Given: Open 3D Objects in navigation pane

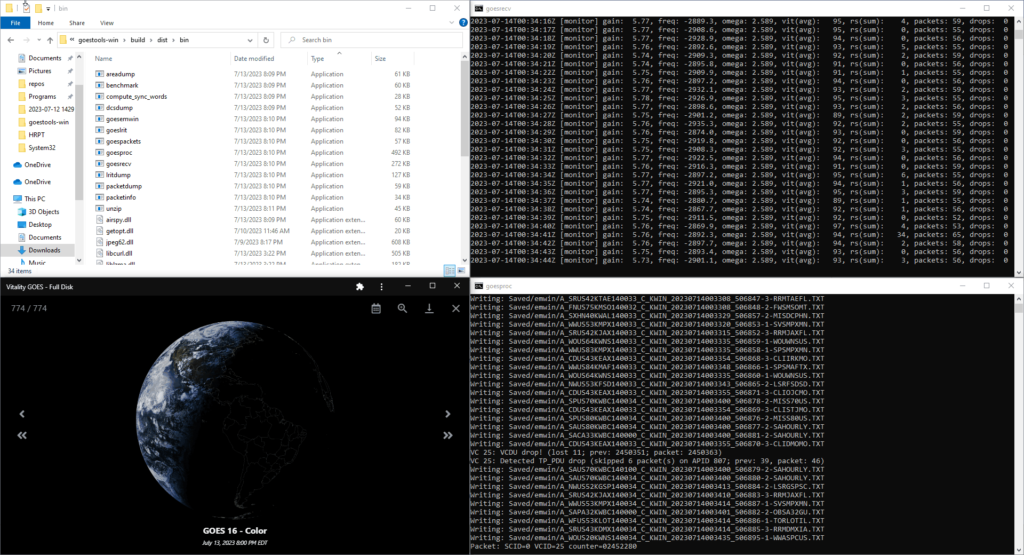Looking at the screenshot, I should (43, 212).
